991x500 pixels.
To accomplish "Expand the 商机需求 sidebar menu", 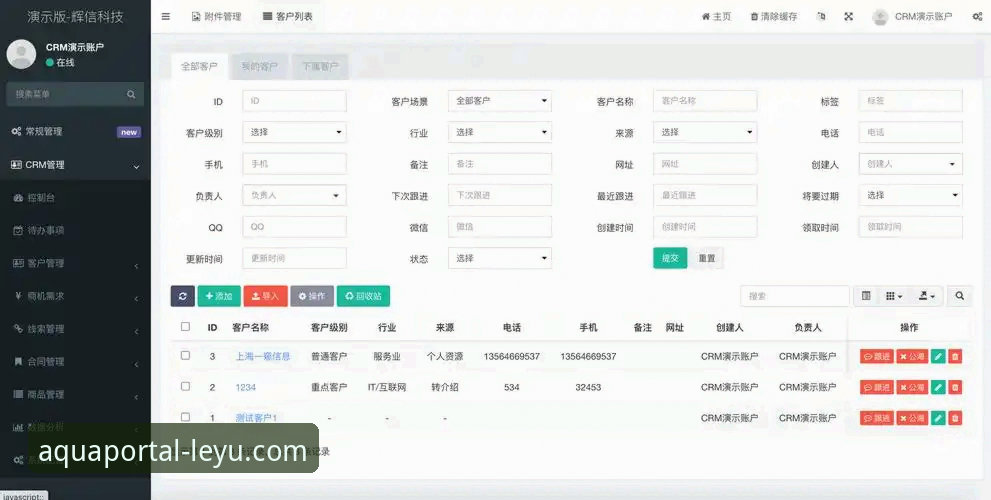I will pyautogui.click(x=75, y=296).
